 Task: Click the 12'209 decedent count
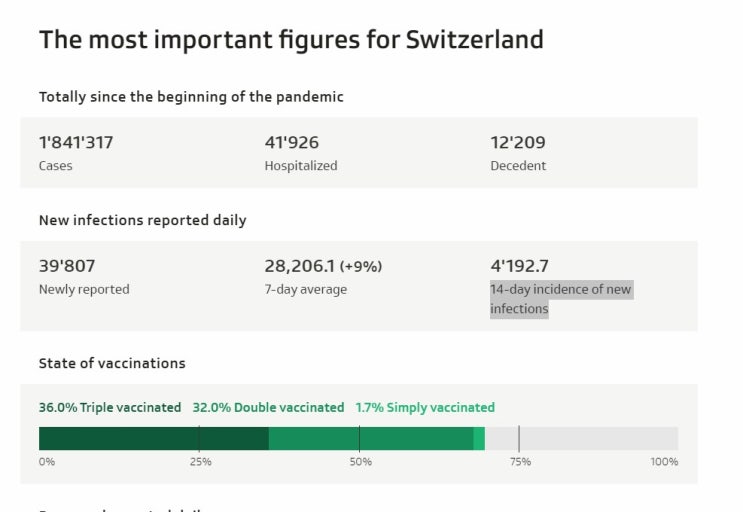(x=518, y=142)
